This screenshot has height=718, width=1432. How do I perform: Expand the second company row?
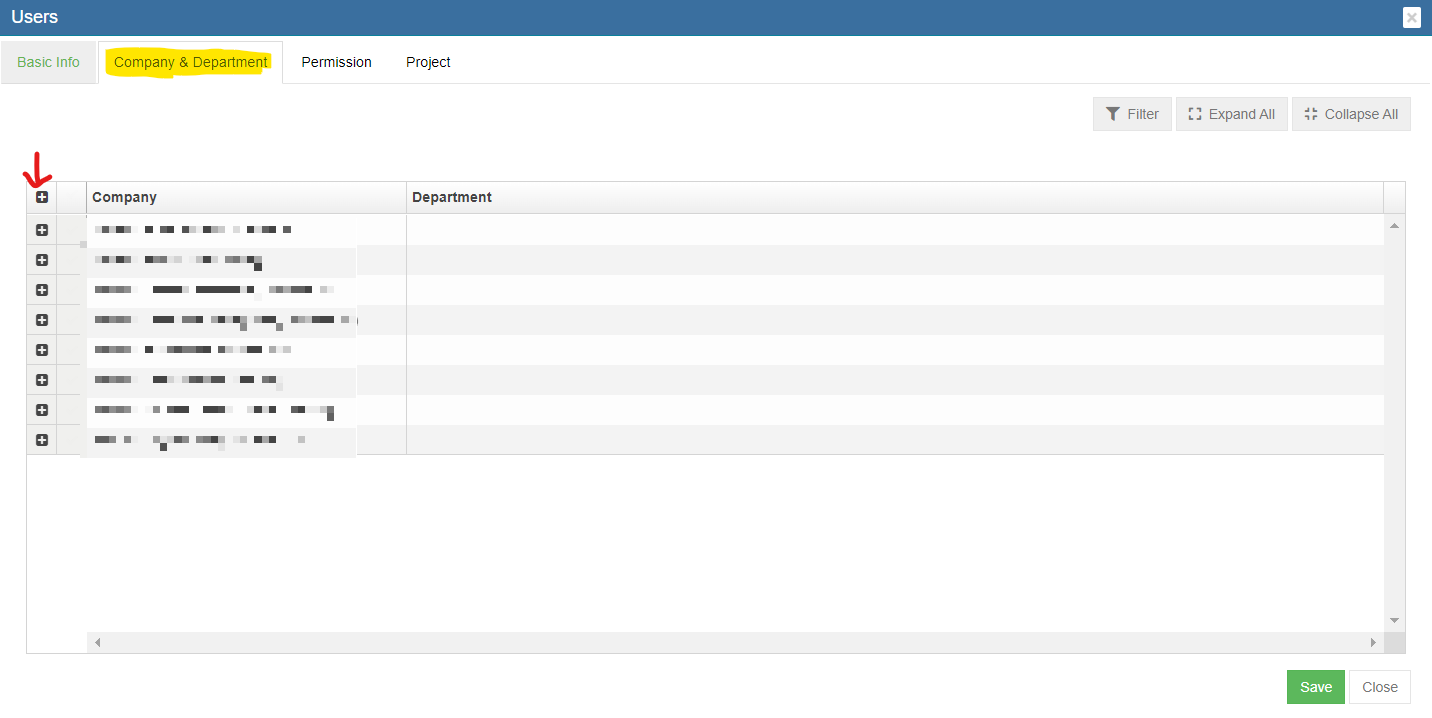[x=42, y=260]
